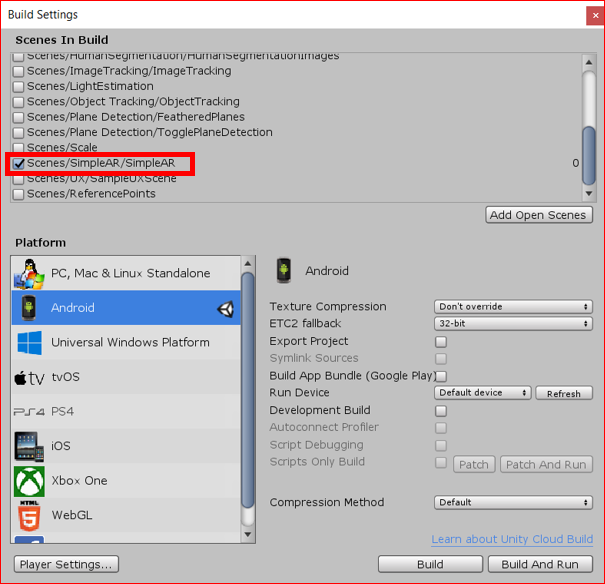This screenshot has width=605, height=584.
Task: Click the Android phone icon in platform list
Action: tap(29, 308)
